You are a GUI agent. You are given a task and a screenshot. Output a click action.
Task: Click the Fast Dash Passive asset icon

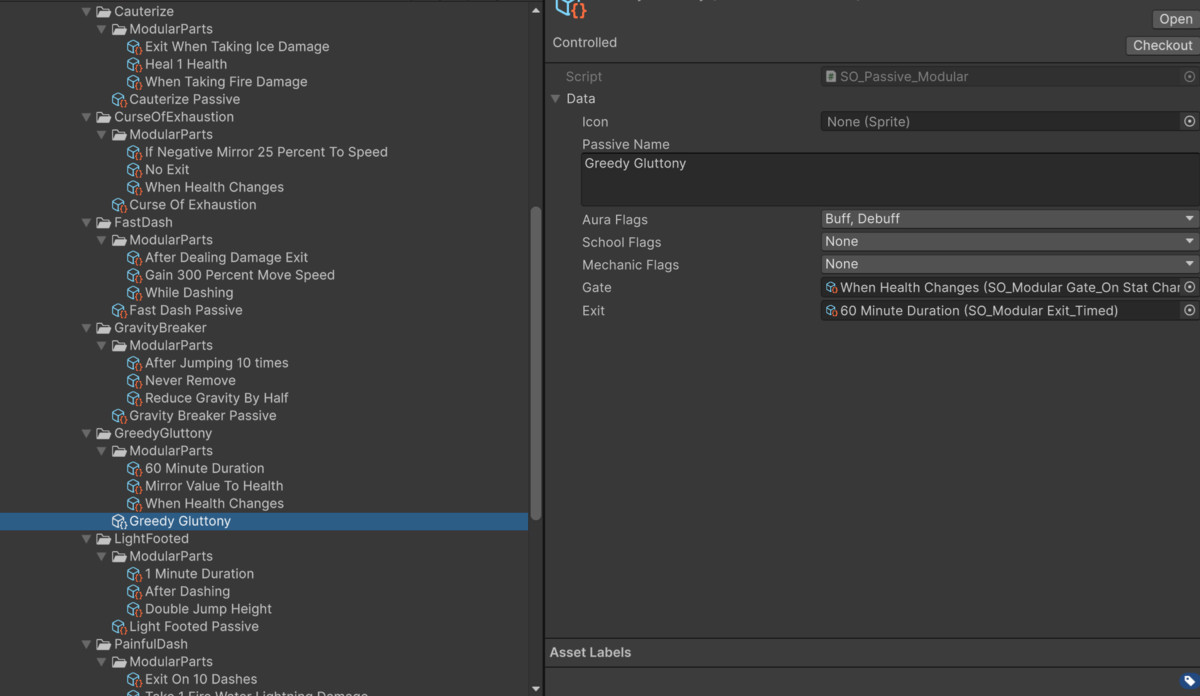(119, 311)
